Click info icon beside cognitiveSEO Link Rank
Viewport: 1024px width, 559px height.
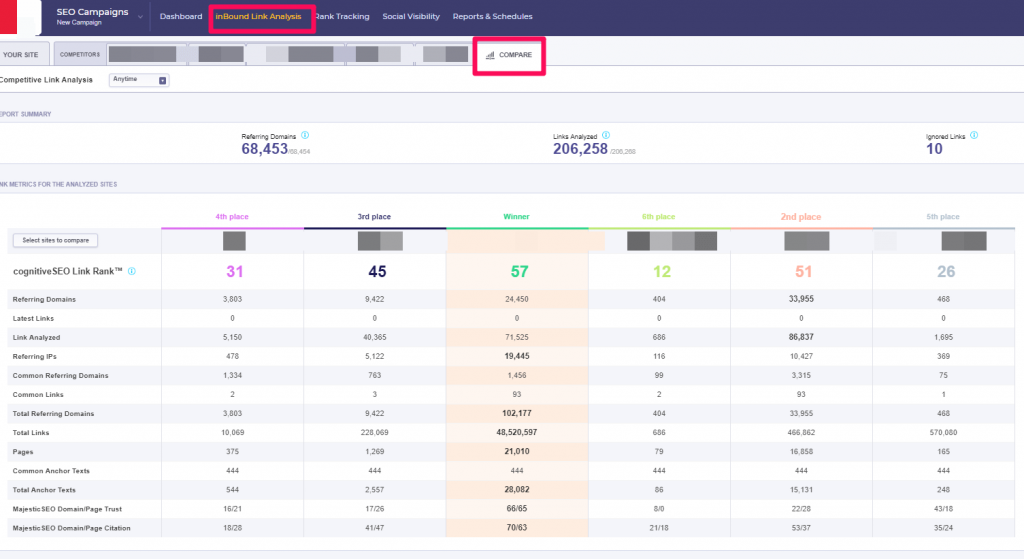pyautogui.click(x=132, y=271)
